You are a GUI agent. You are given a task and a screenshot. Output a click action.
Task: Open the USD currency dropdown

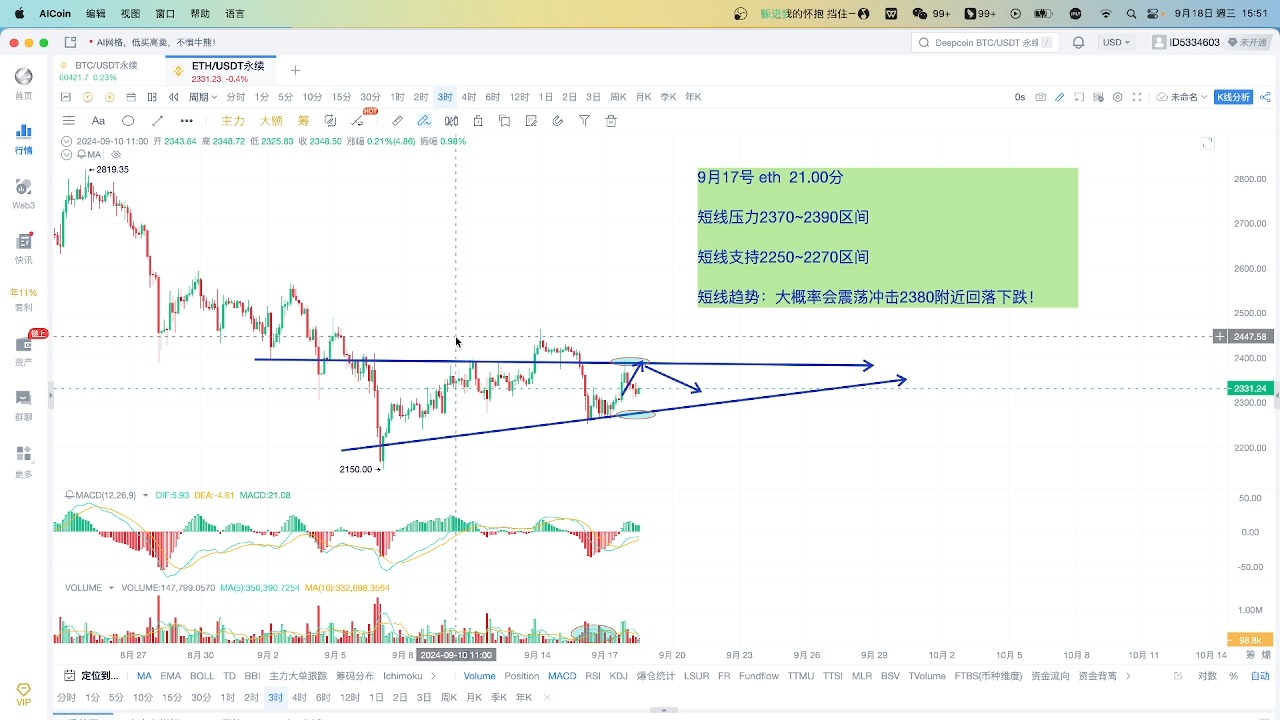[1116, 43]
